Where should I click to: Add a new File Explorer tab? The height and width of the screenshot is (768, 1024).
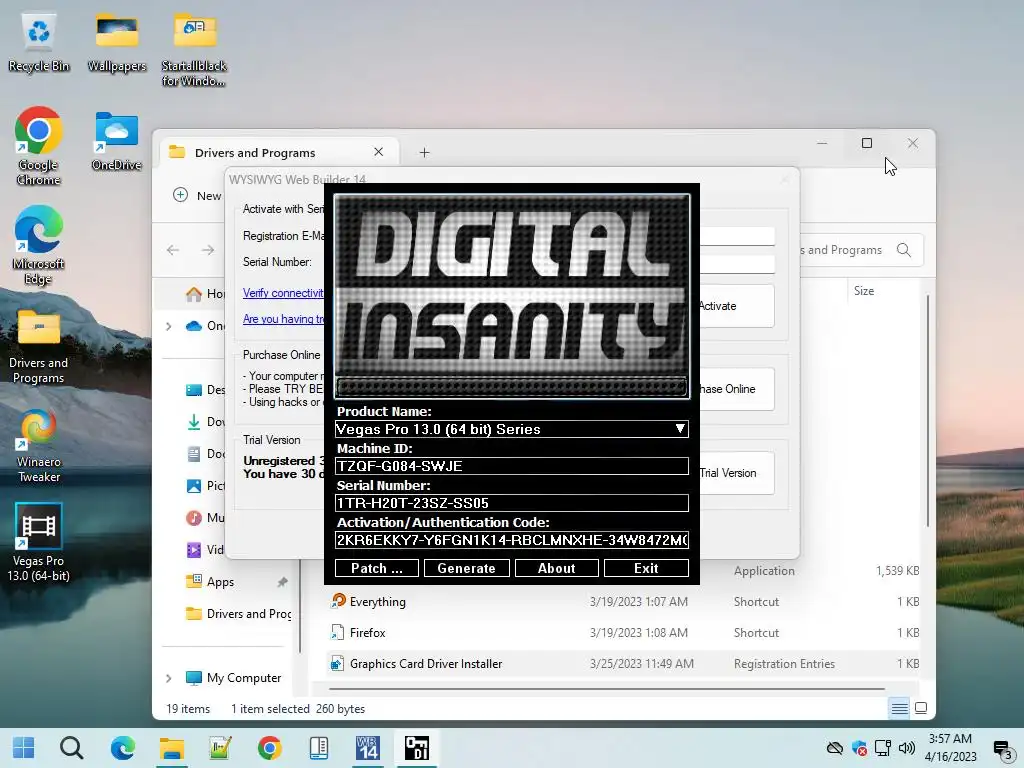pos(424,152)
